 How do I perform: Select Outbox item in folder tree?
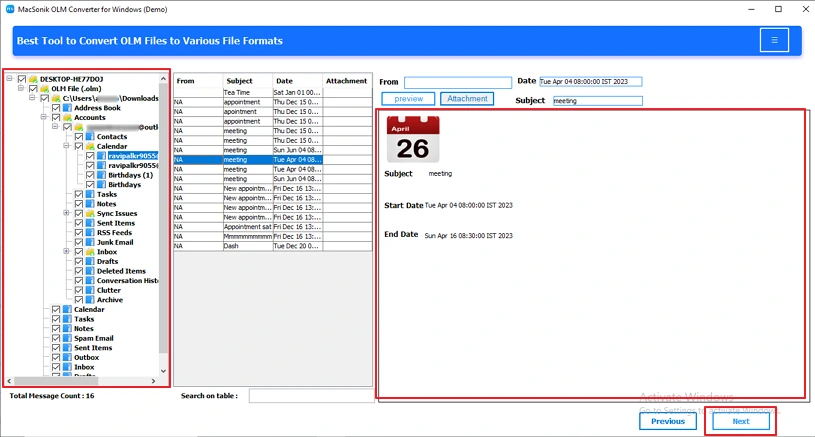(x=86, y=357)
